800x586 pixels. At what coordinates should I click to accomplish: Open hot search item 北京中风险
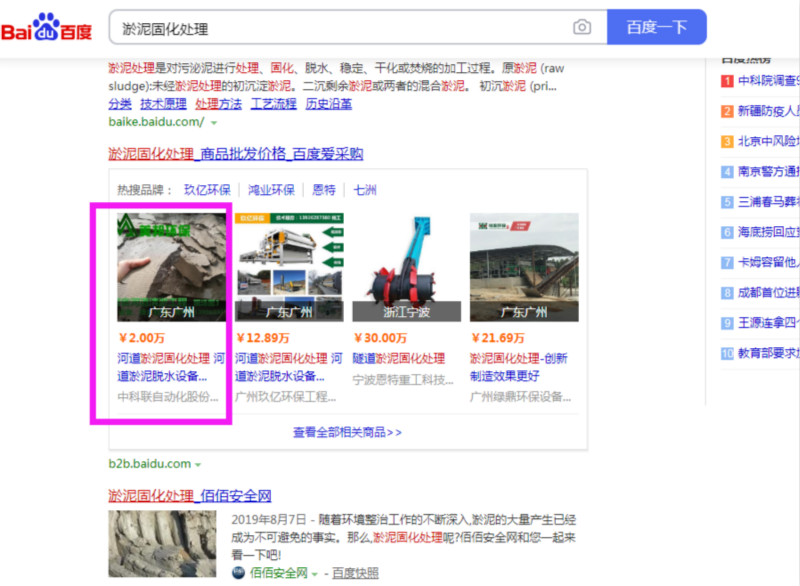[x=768, y=141]
